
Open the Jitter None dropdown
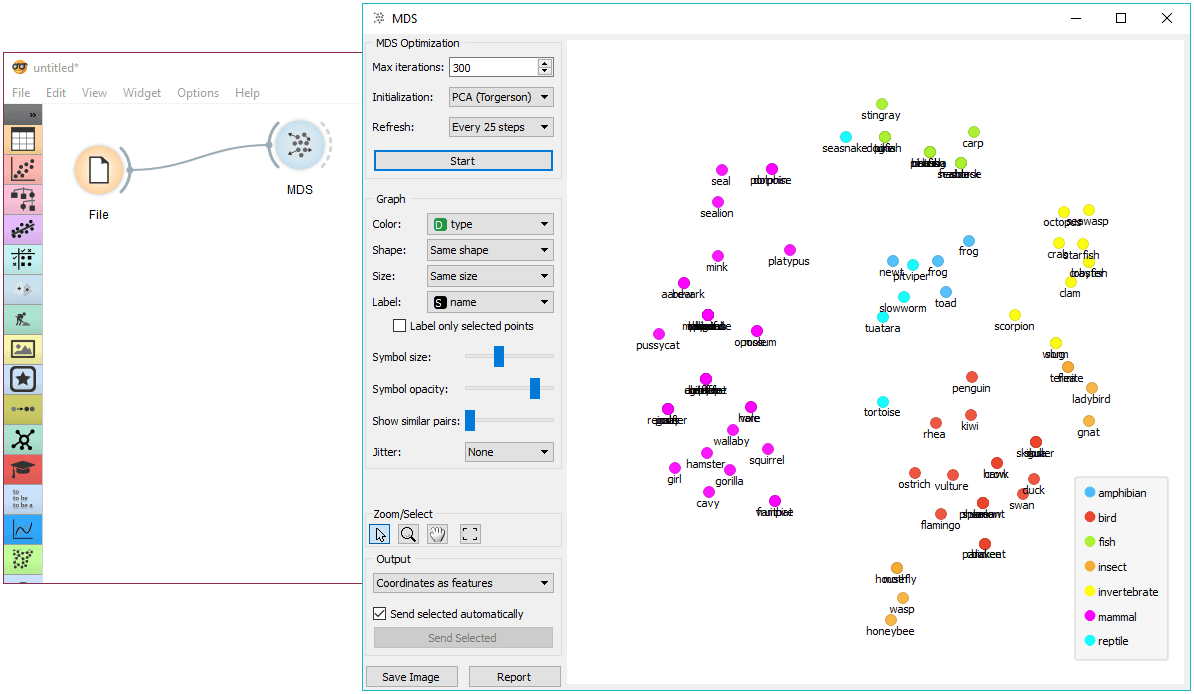click(509, 452)
